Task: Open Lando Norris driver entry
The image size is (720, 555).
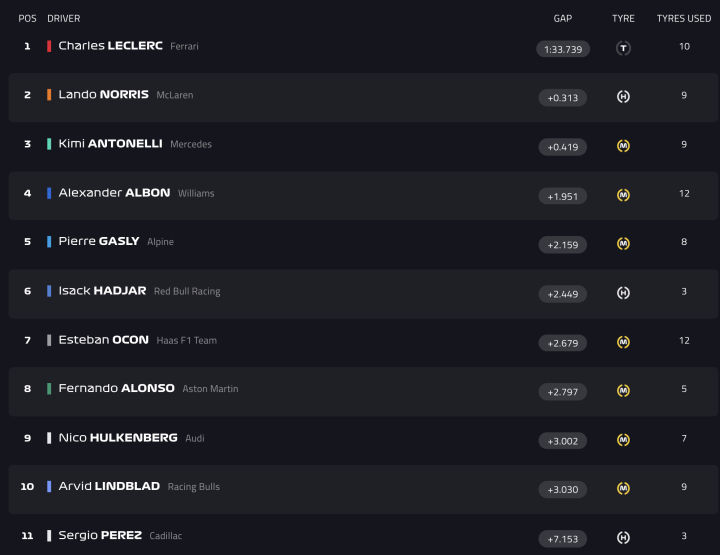Action: (103, 95)
